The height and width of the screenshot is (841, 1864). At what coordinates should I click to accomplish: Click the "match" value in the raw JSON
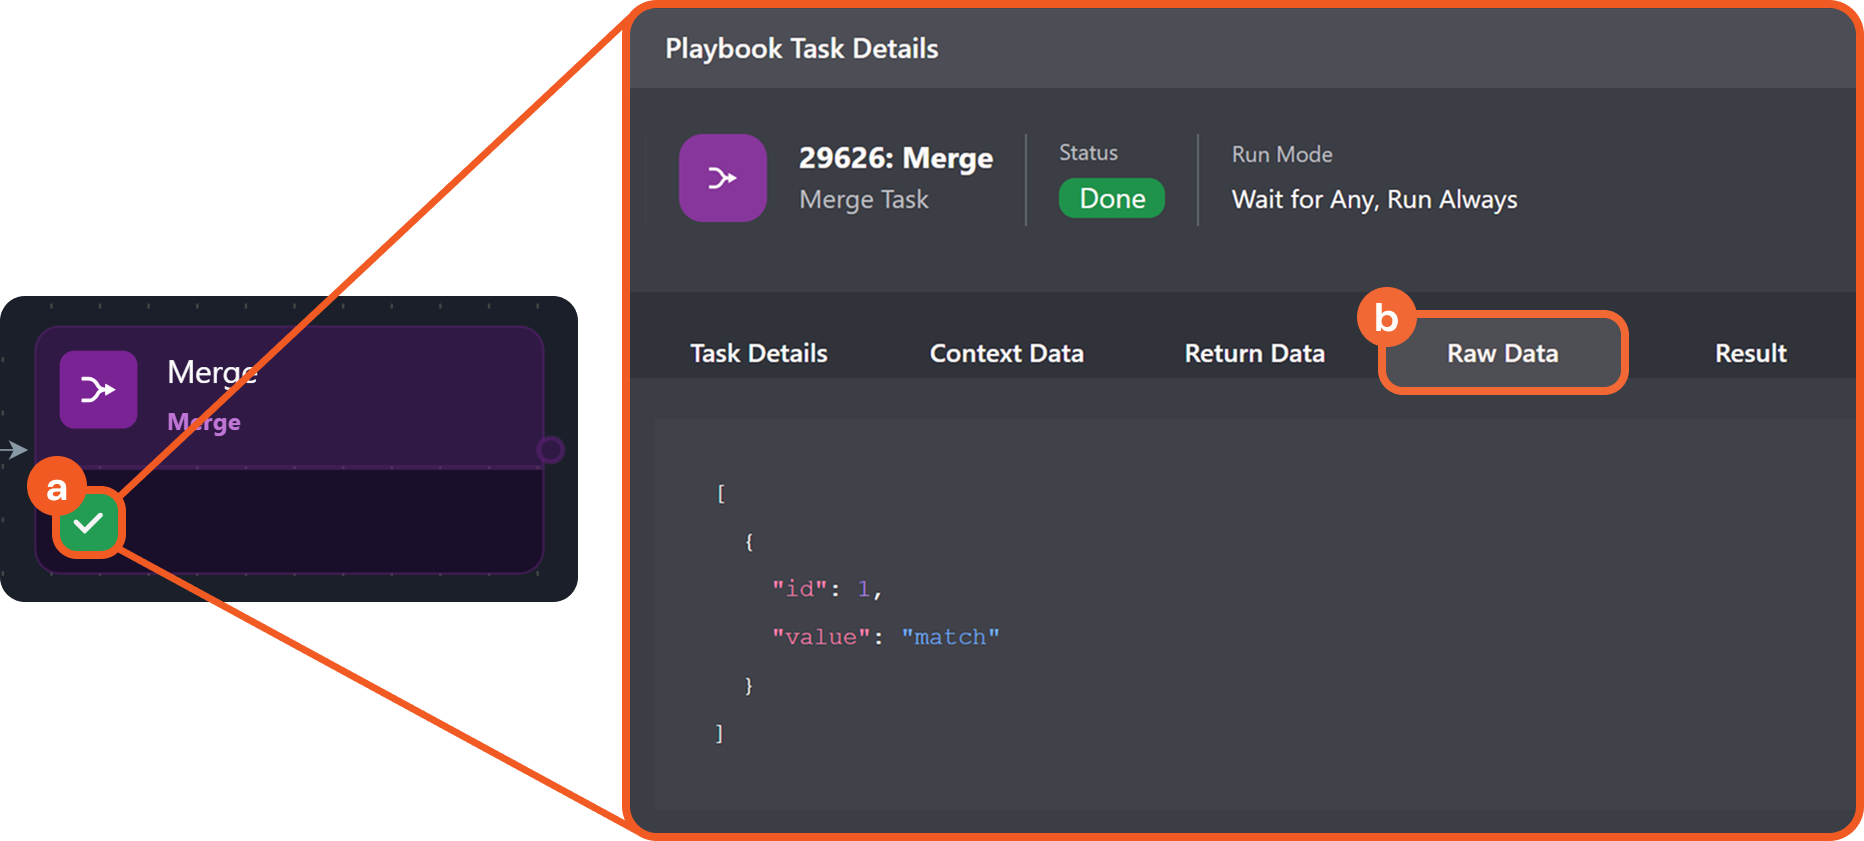pyautogui.click(x=950, y=637)
